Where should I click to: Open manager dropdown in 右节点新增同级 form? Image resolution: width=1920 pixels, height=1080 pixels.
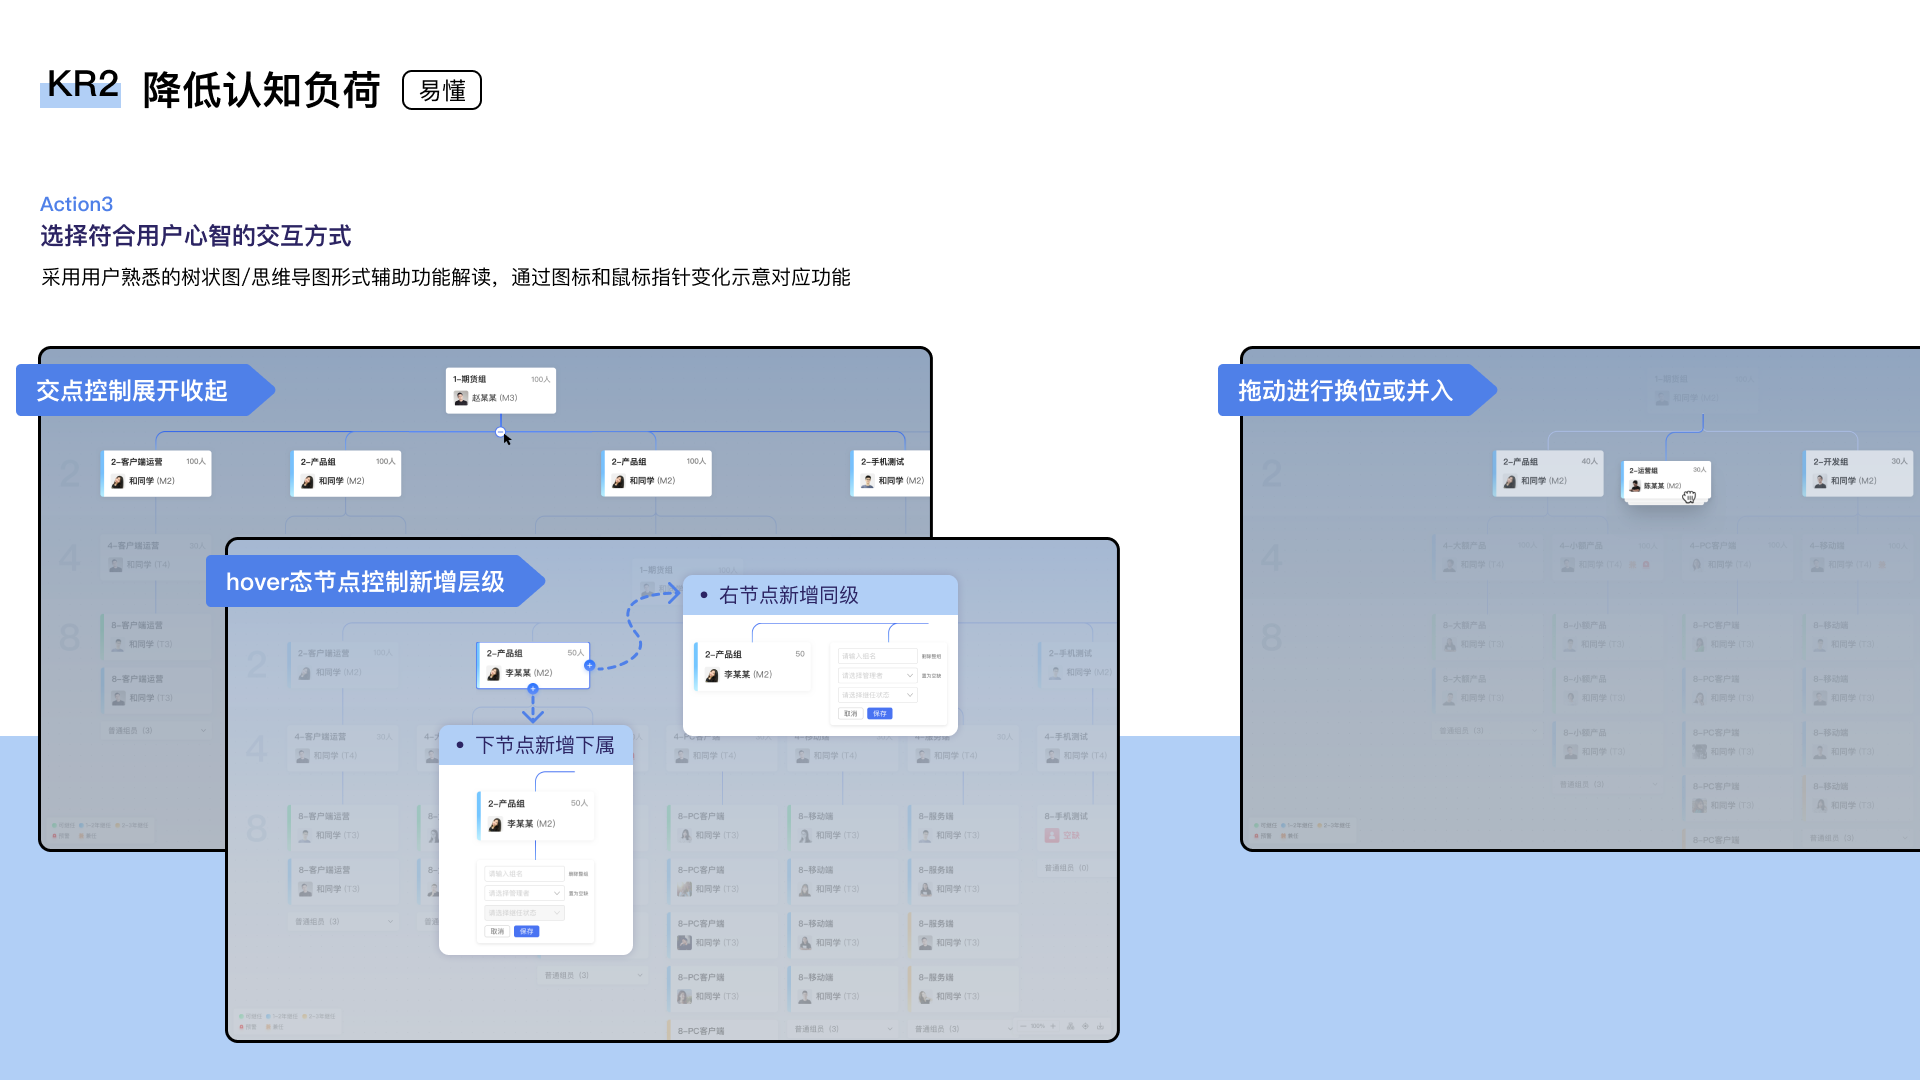point(877,675)
